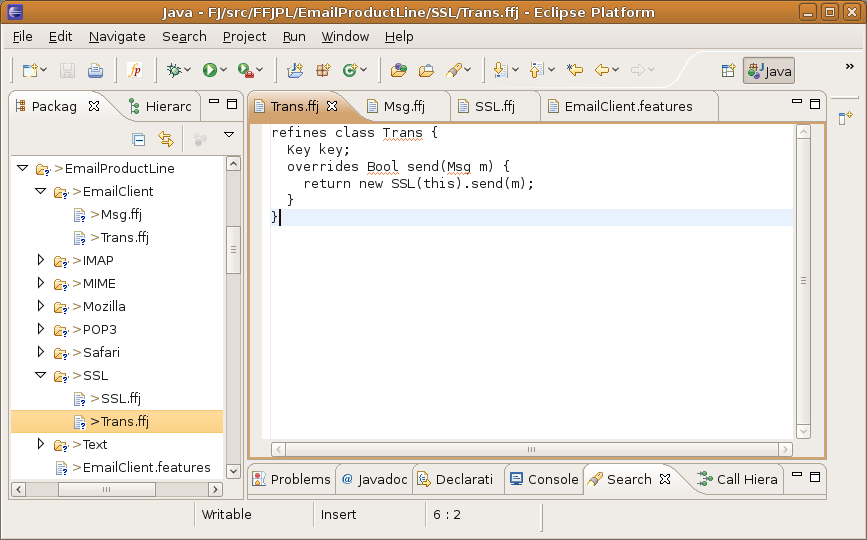Select the Java perspective button
Screen dimensions: 867x540
pos(768,71)
